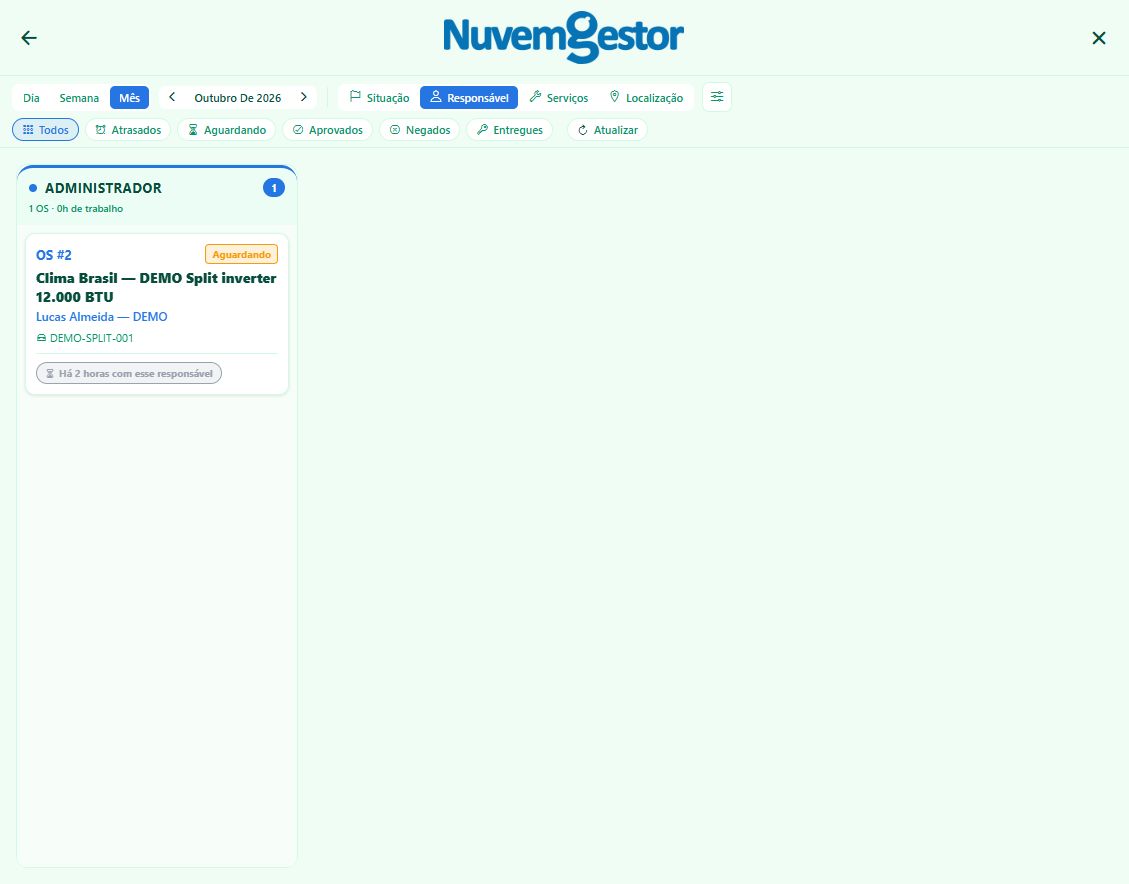Viewport: 1129px width, 884px height.
Task: Group by Serviços
Action: coord(559,98)
